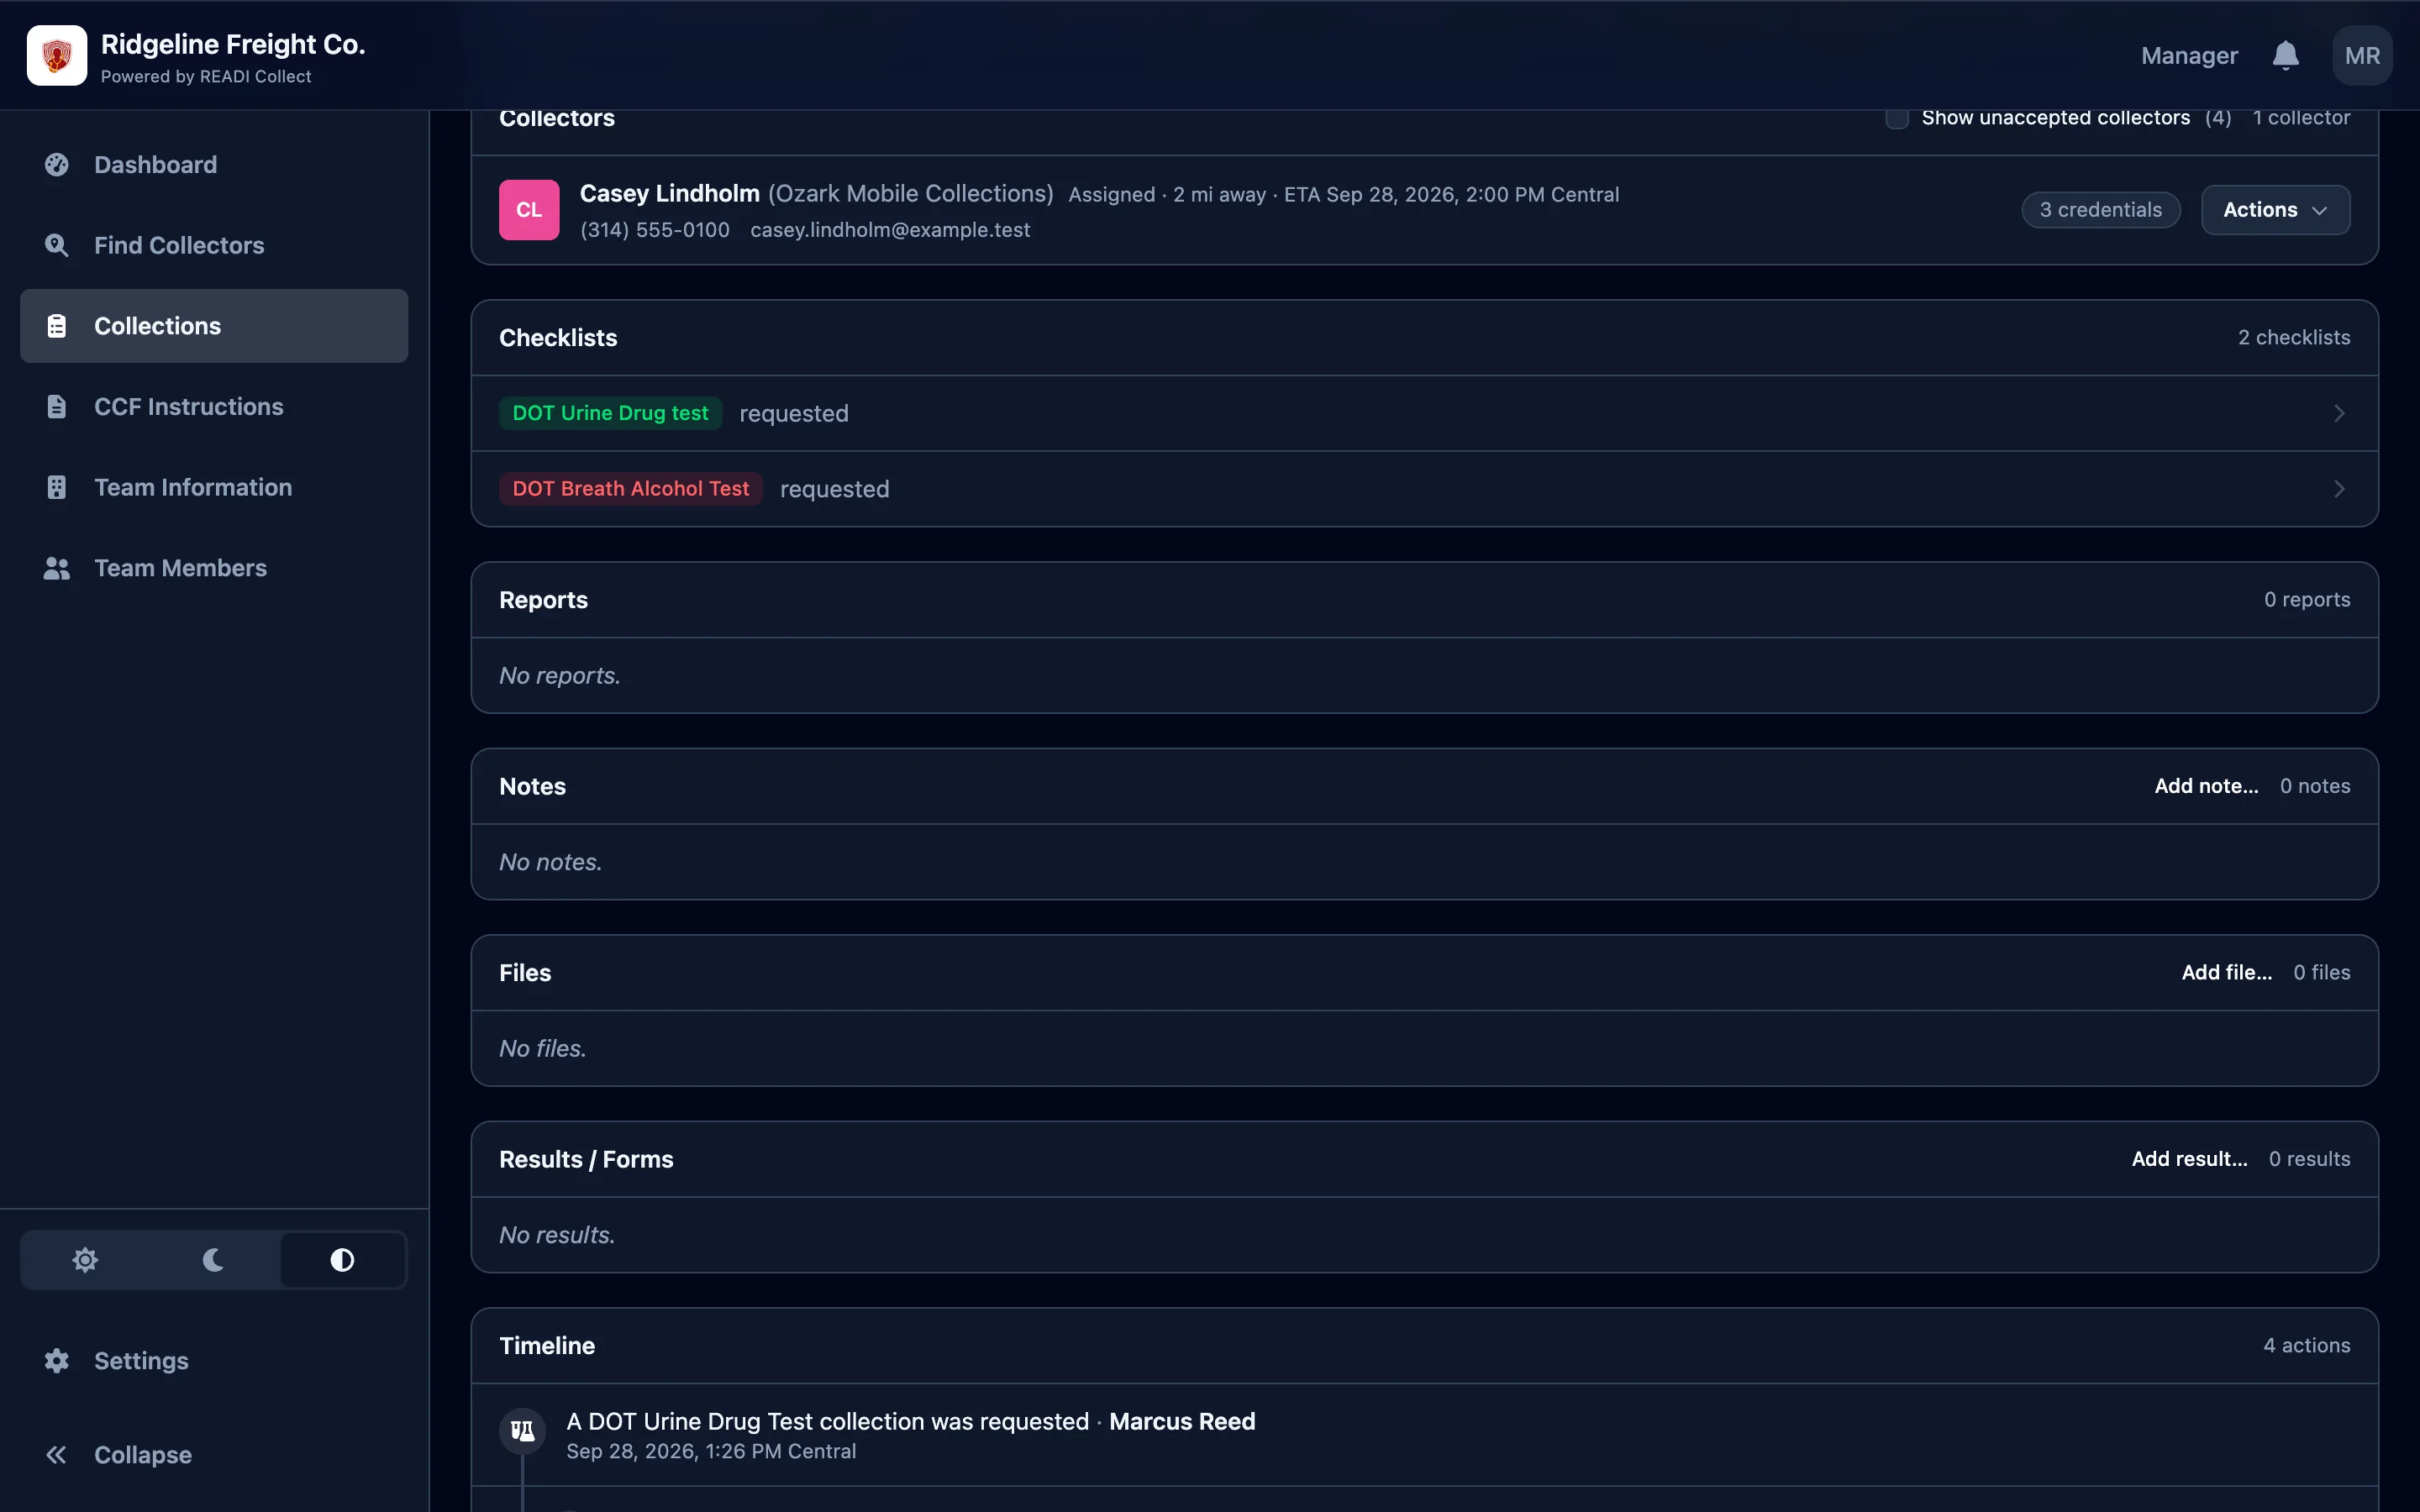The image size is (2420, 1512).
Task: Click Add file... link
Action: [x=2226, y=973]
